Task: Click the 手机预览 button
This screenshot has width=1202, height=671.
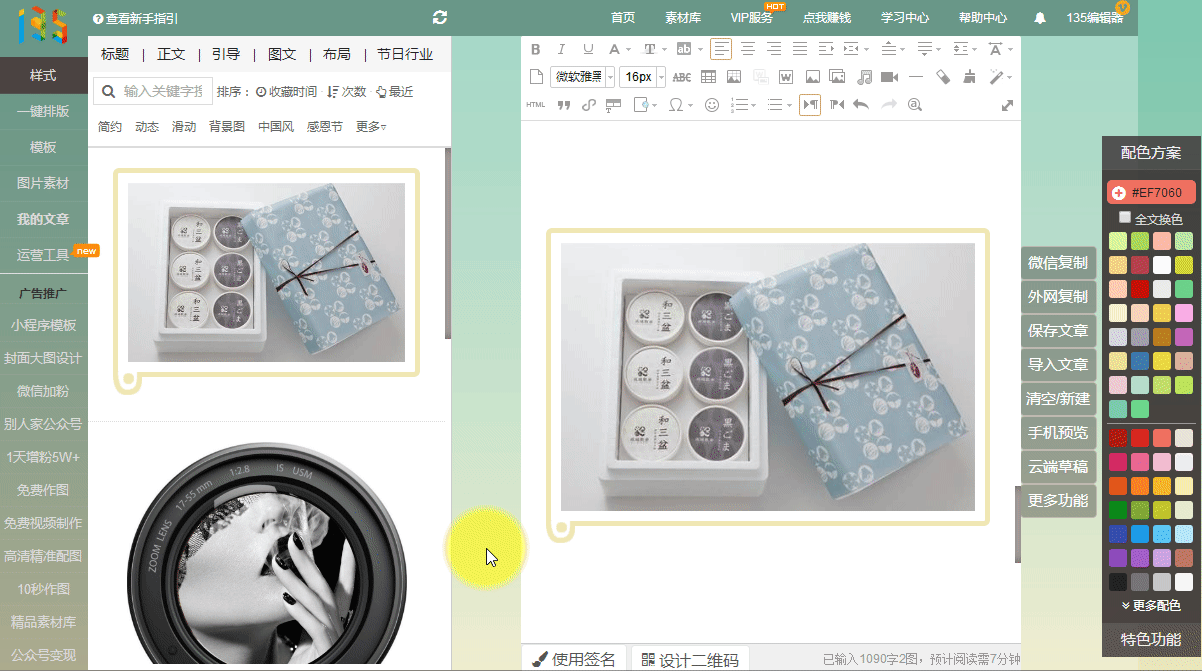Action: point(1057,433)
